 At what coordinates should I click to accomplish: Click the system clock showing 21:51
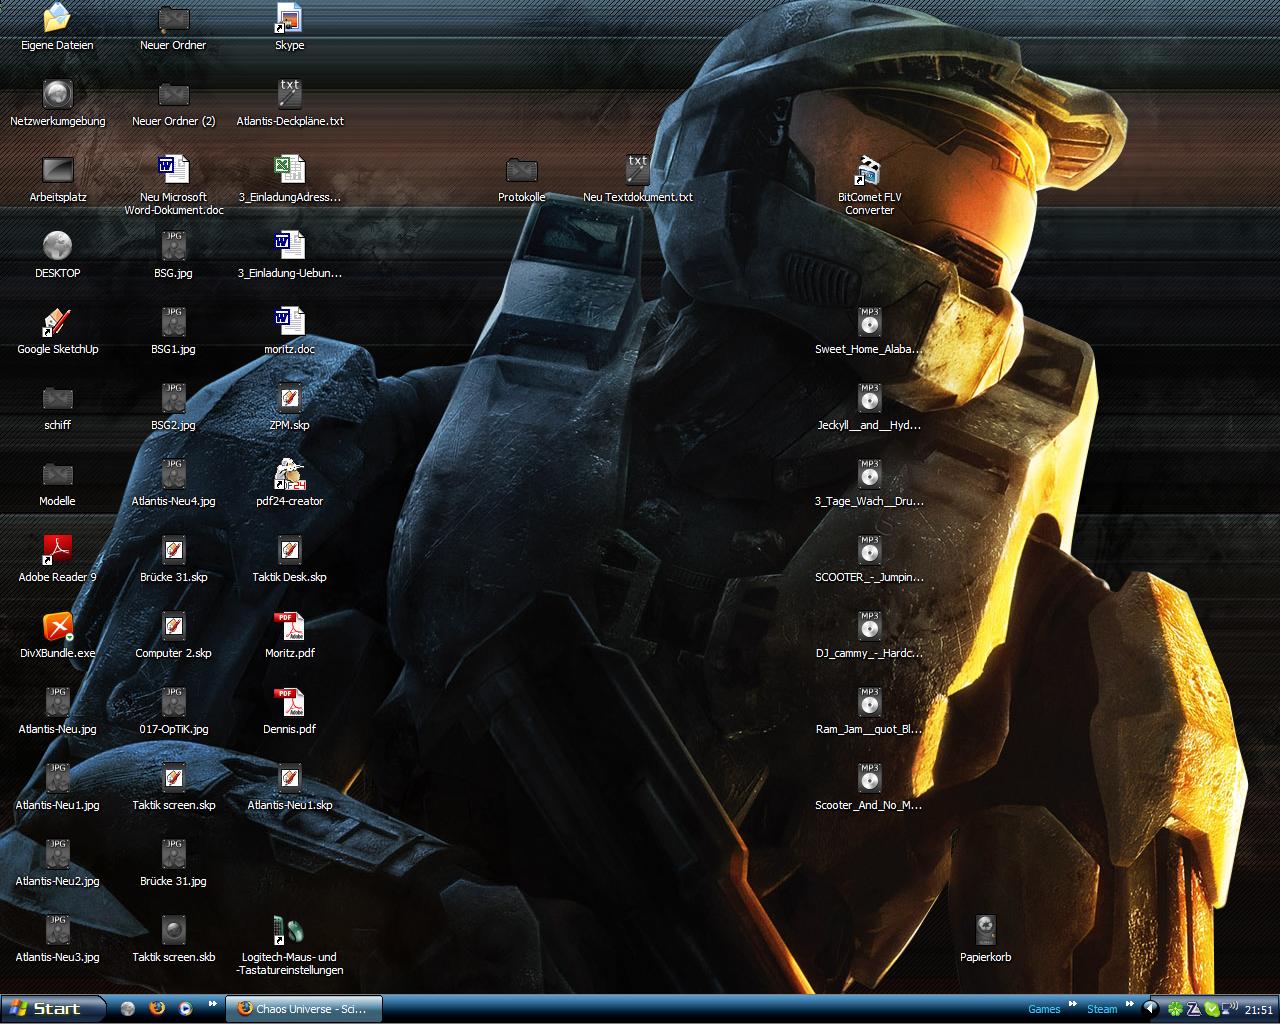click(x=1258, y=1010)
